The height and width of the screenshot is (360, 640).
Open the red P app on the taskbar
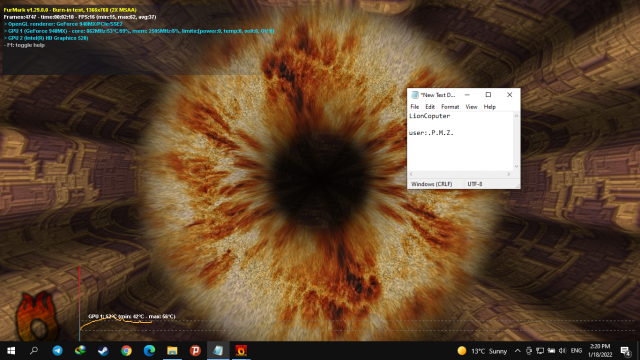pos(195,351)
